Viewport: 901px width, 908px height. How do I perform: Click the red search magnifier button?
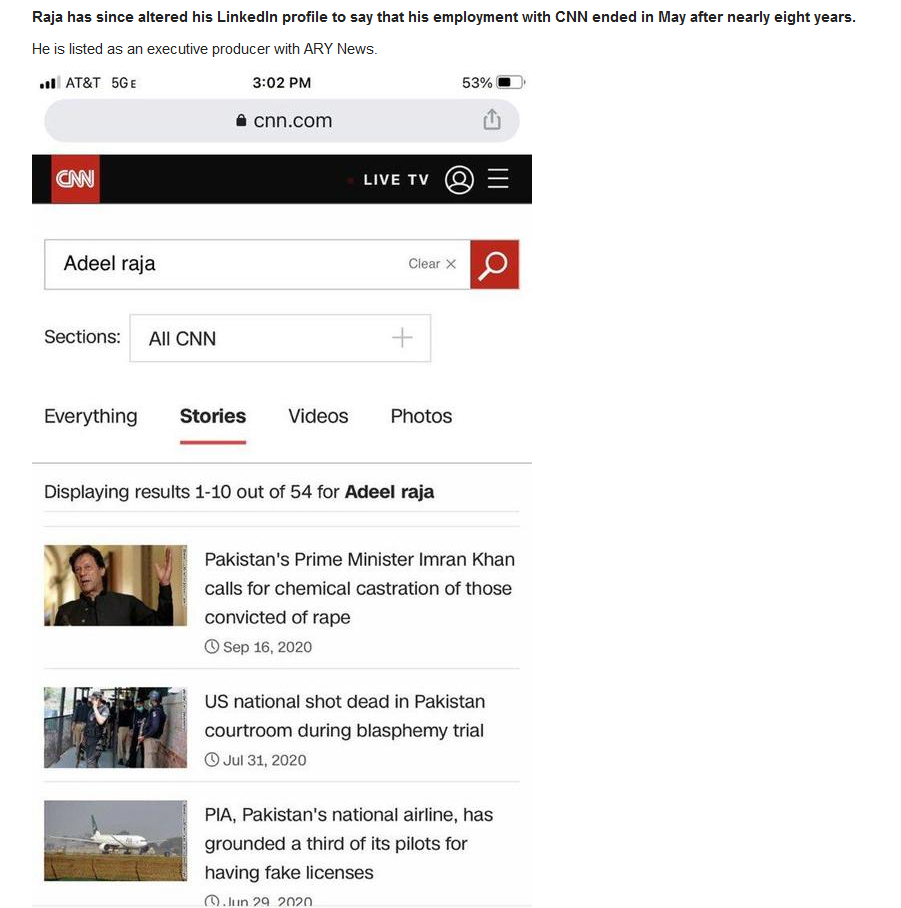[495, 264]
